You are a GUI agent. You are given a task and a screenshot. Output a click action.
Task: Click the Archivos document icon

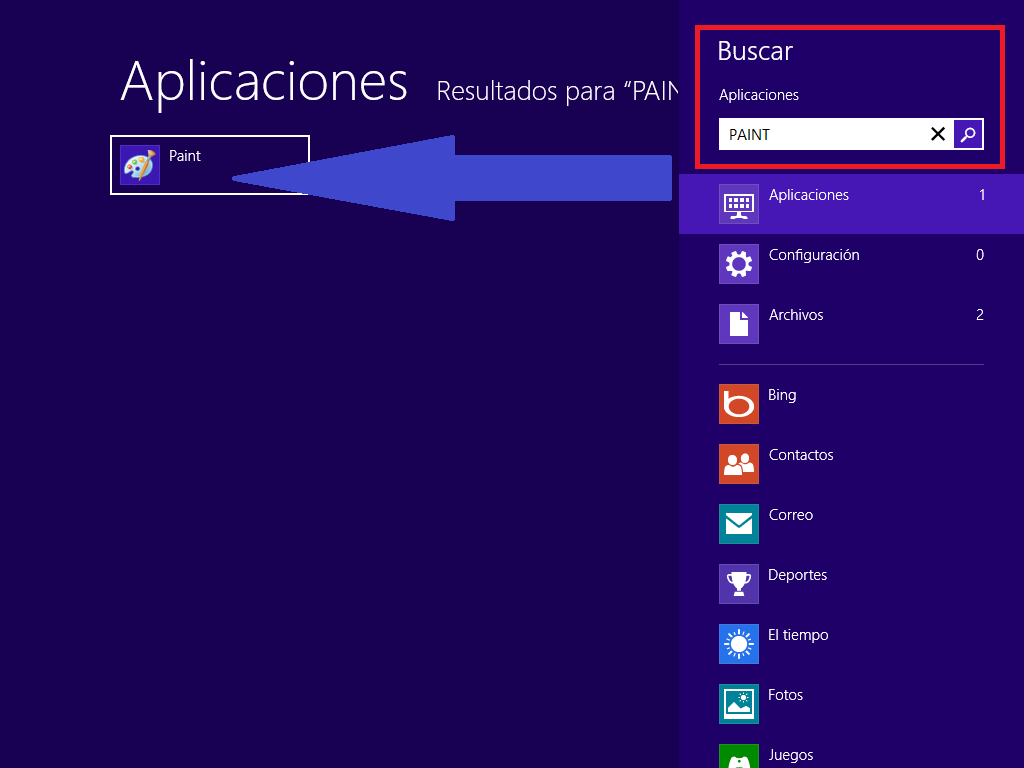pos(739,324)
